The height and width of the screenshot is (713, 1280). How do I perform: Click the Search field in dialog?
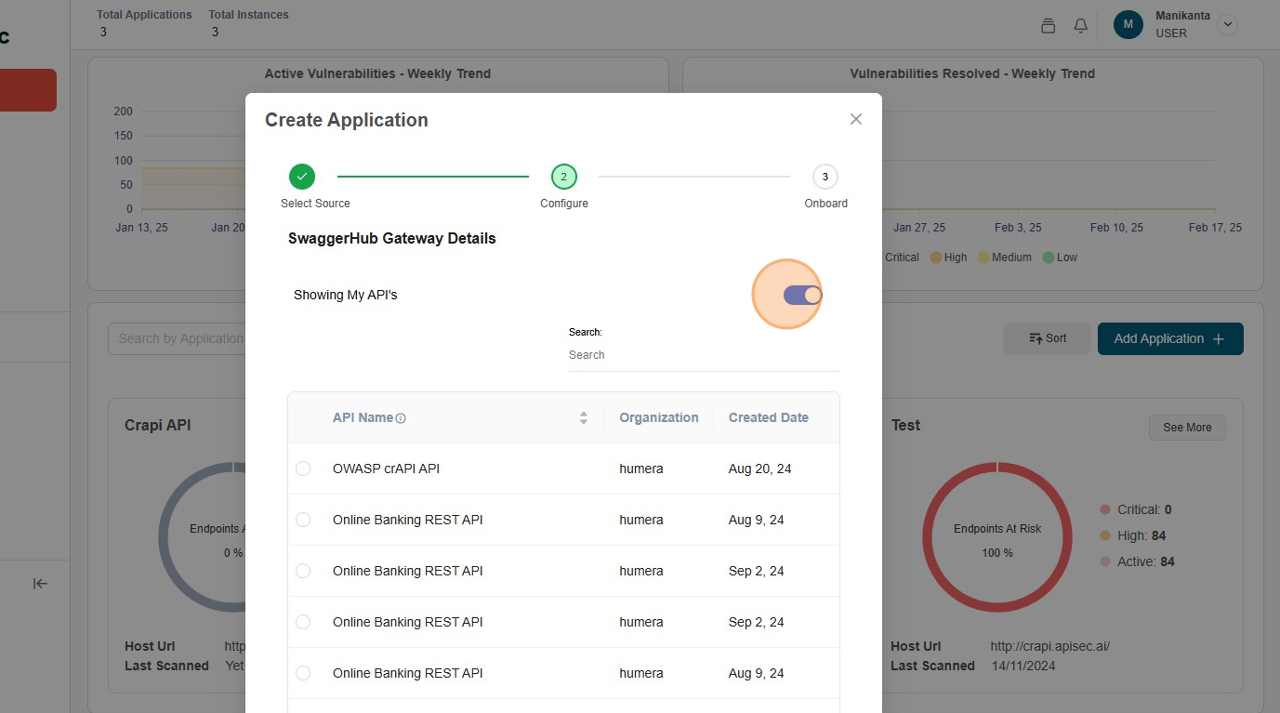pos(703,355)
